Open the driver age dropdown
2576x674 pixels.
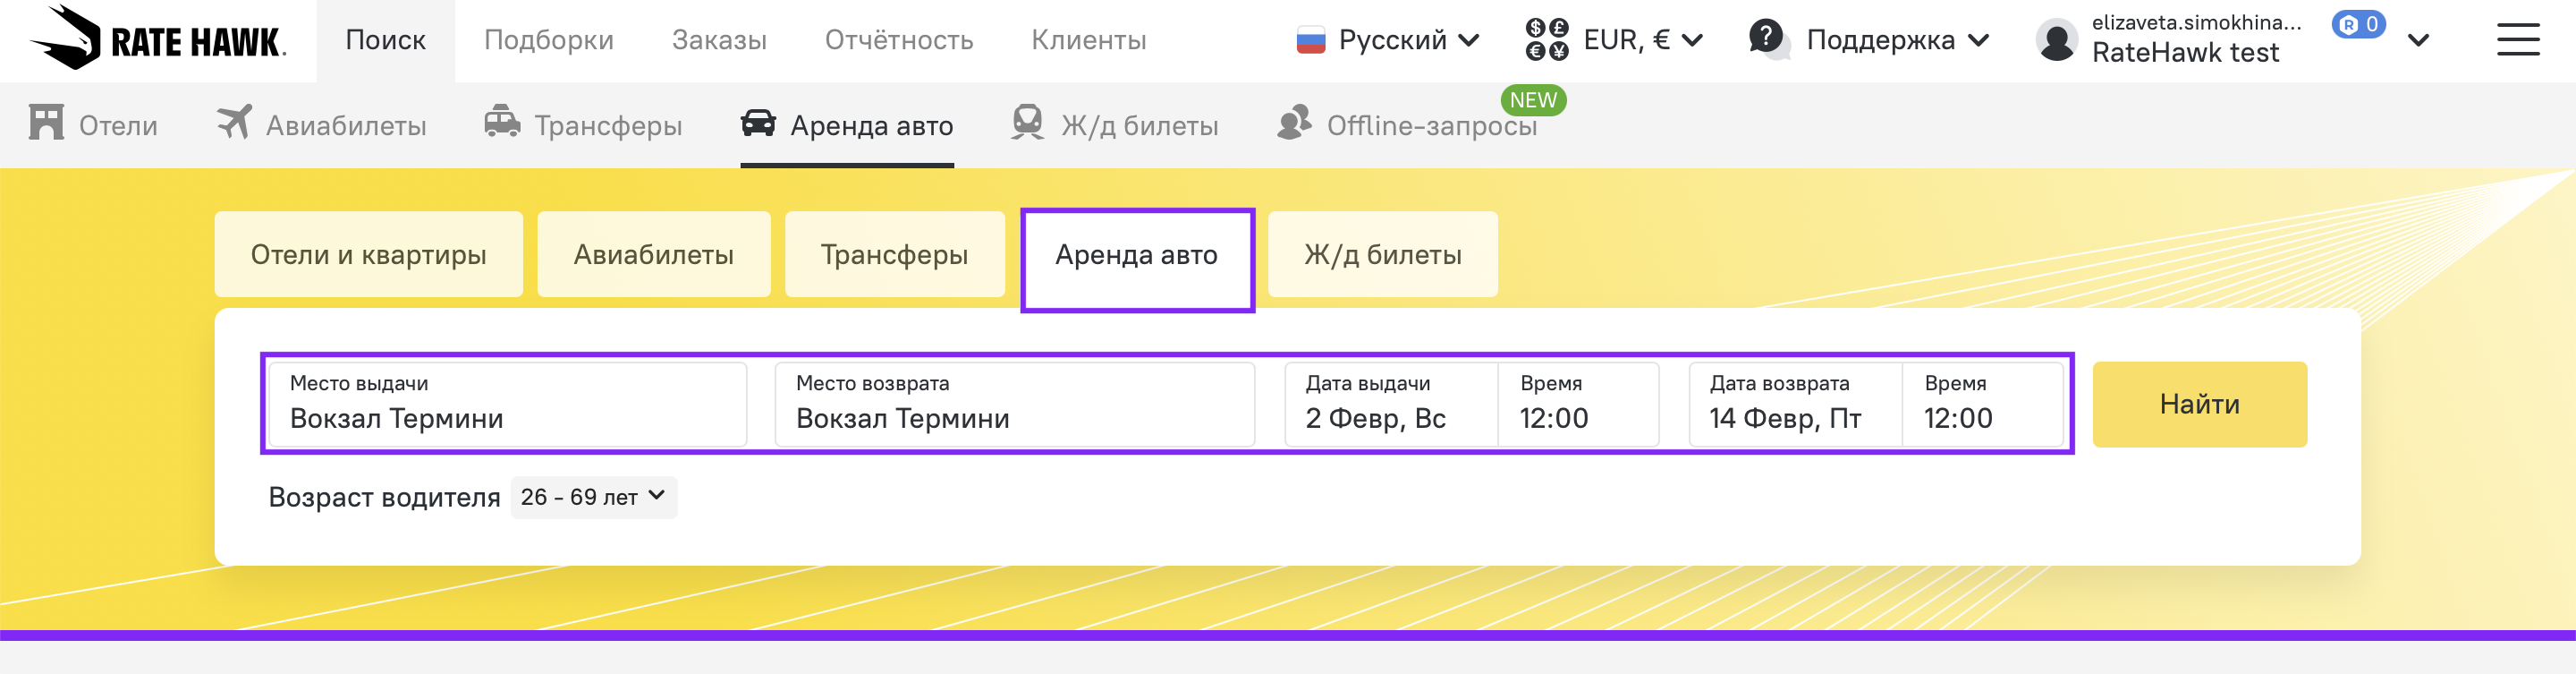pyautogui.click(x=593, y=497)
